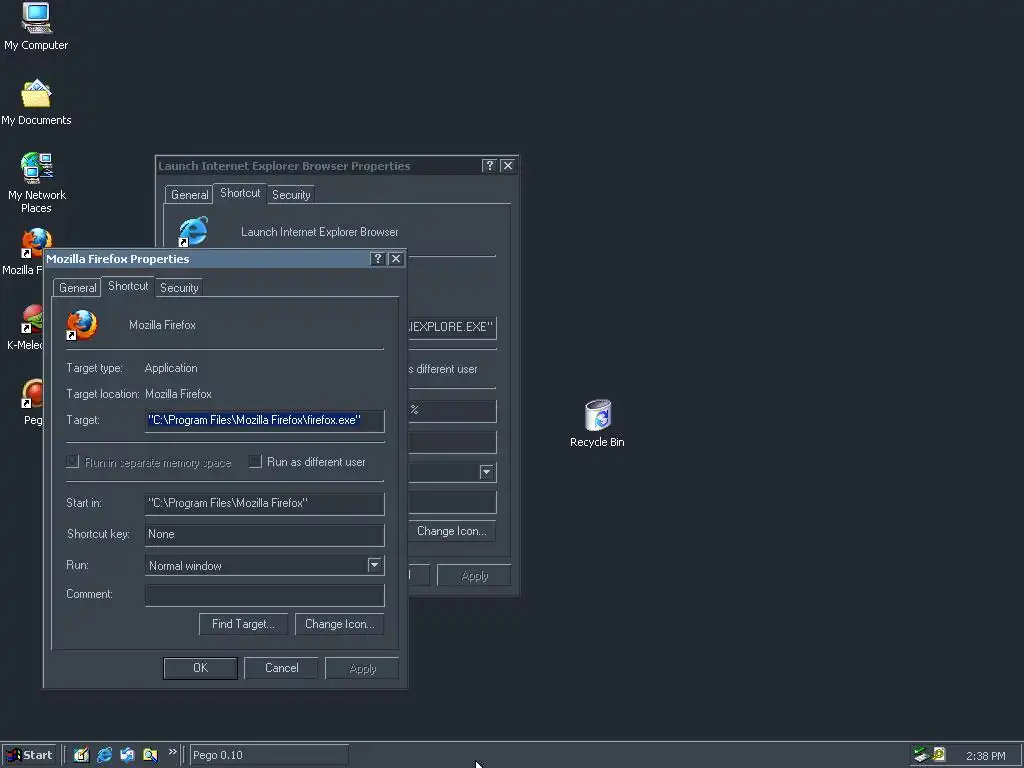Confirm Firefox Properties with OK
The height and width of the screenshot is (768, 1024).
pos(200,668)
